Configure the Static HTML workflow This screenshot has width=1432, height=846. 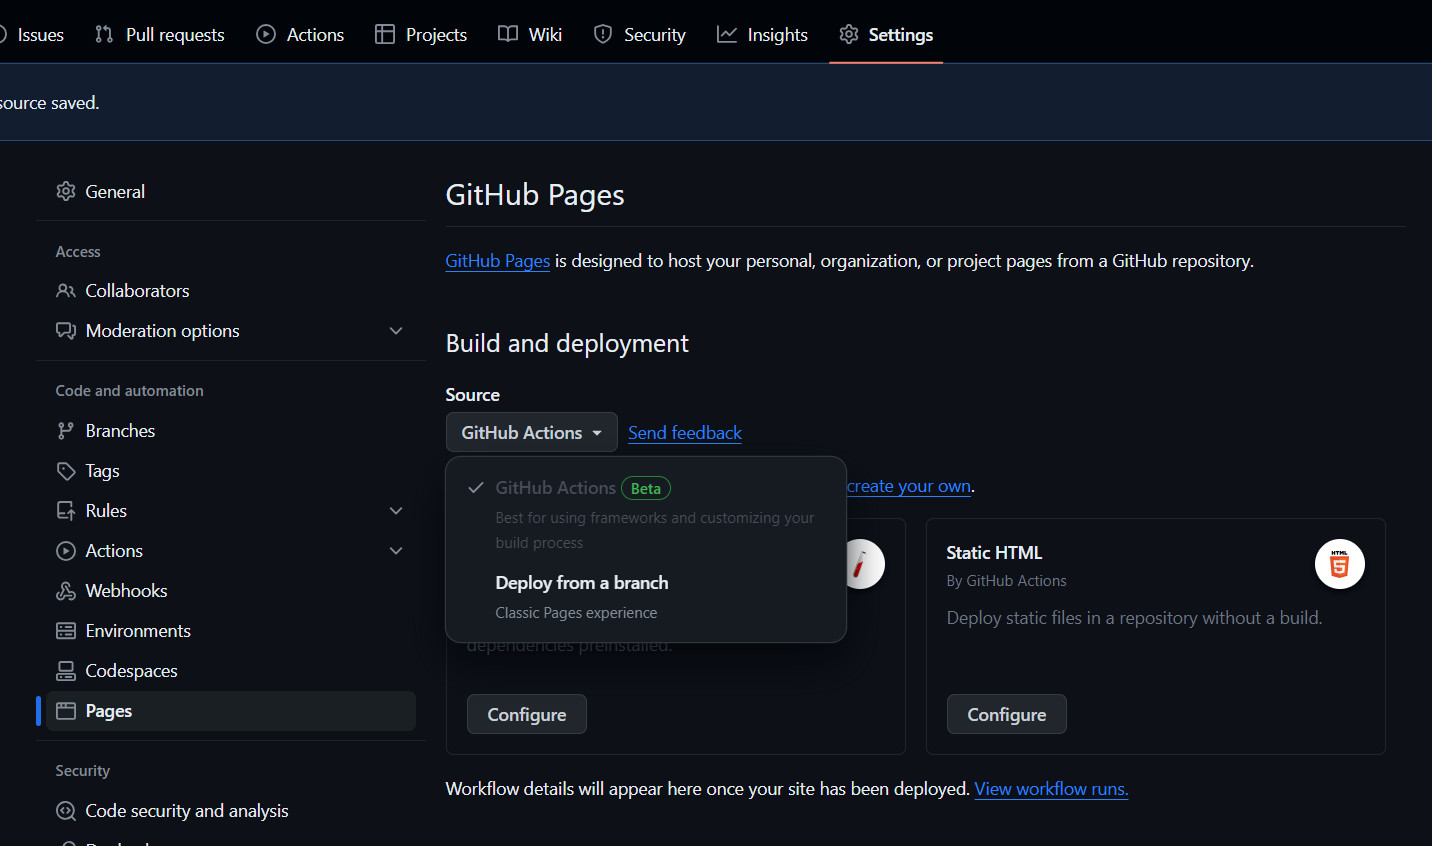1007,714
